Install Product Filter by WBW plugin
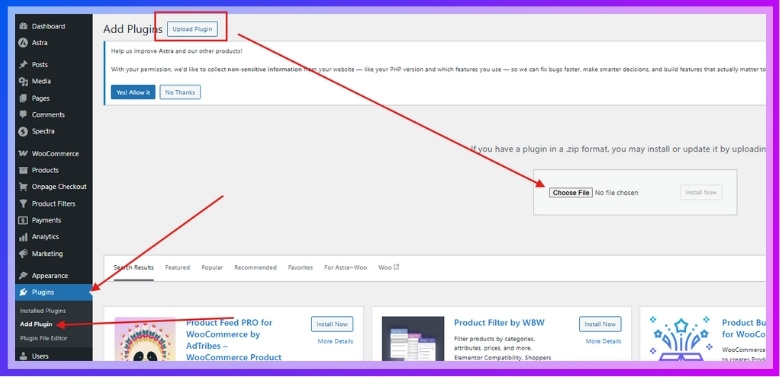The image size is (780, 377). coord(600,324)
